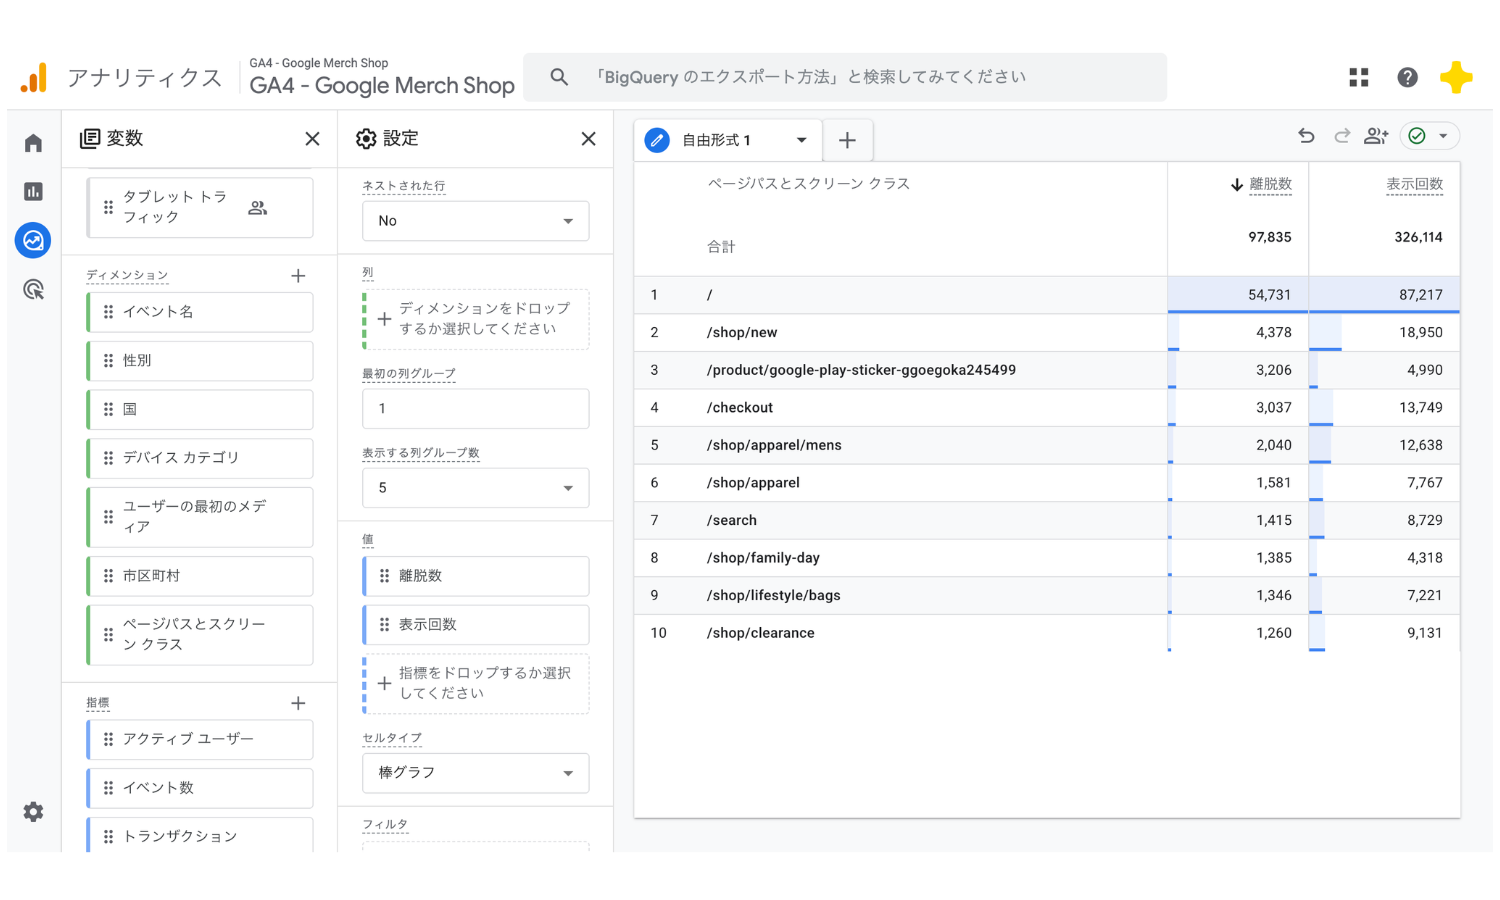Click the /shop/clearance row path
This screenshot has width=1500, height=900.
[760, 633]
